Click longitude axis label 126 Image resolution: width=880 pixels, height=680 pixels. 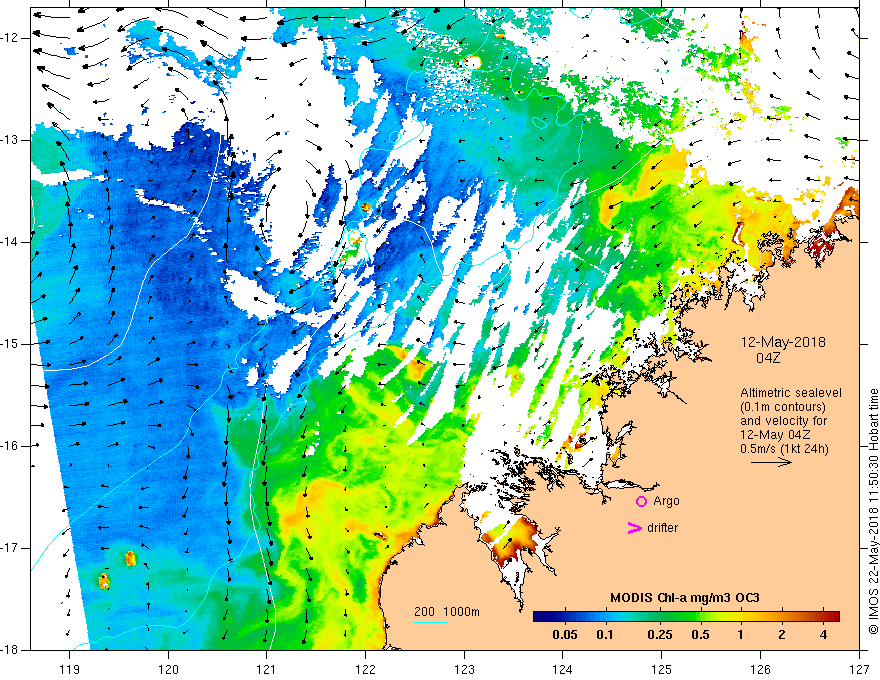[x=760, y=669]
